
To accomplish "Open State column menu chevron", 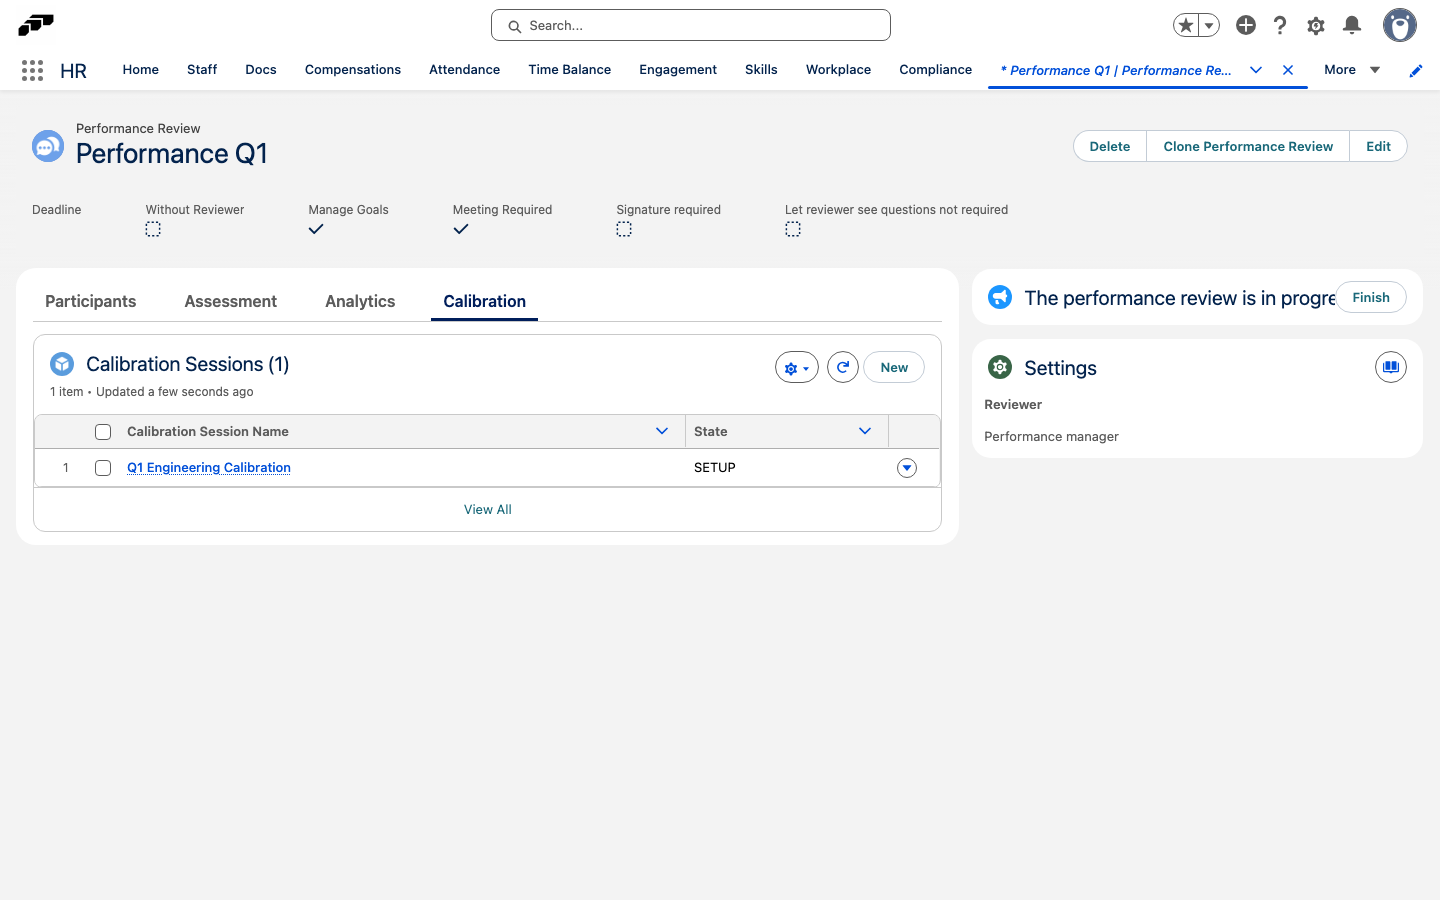I will point(865,431).
